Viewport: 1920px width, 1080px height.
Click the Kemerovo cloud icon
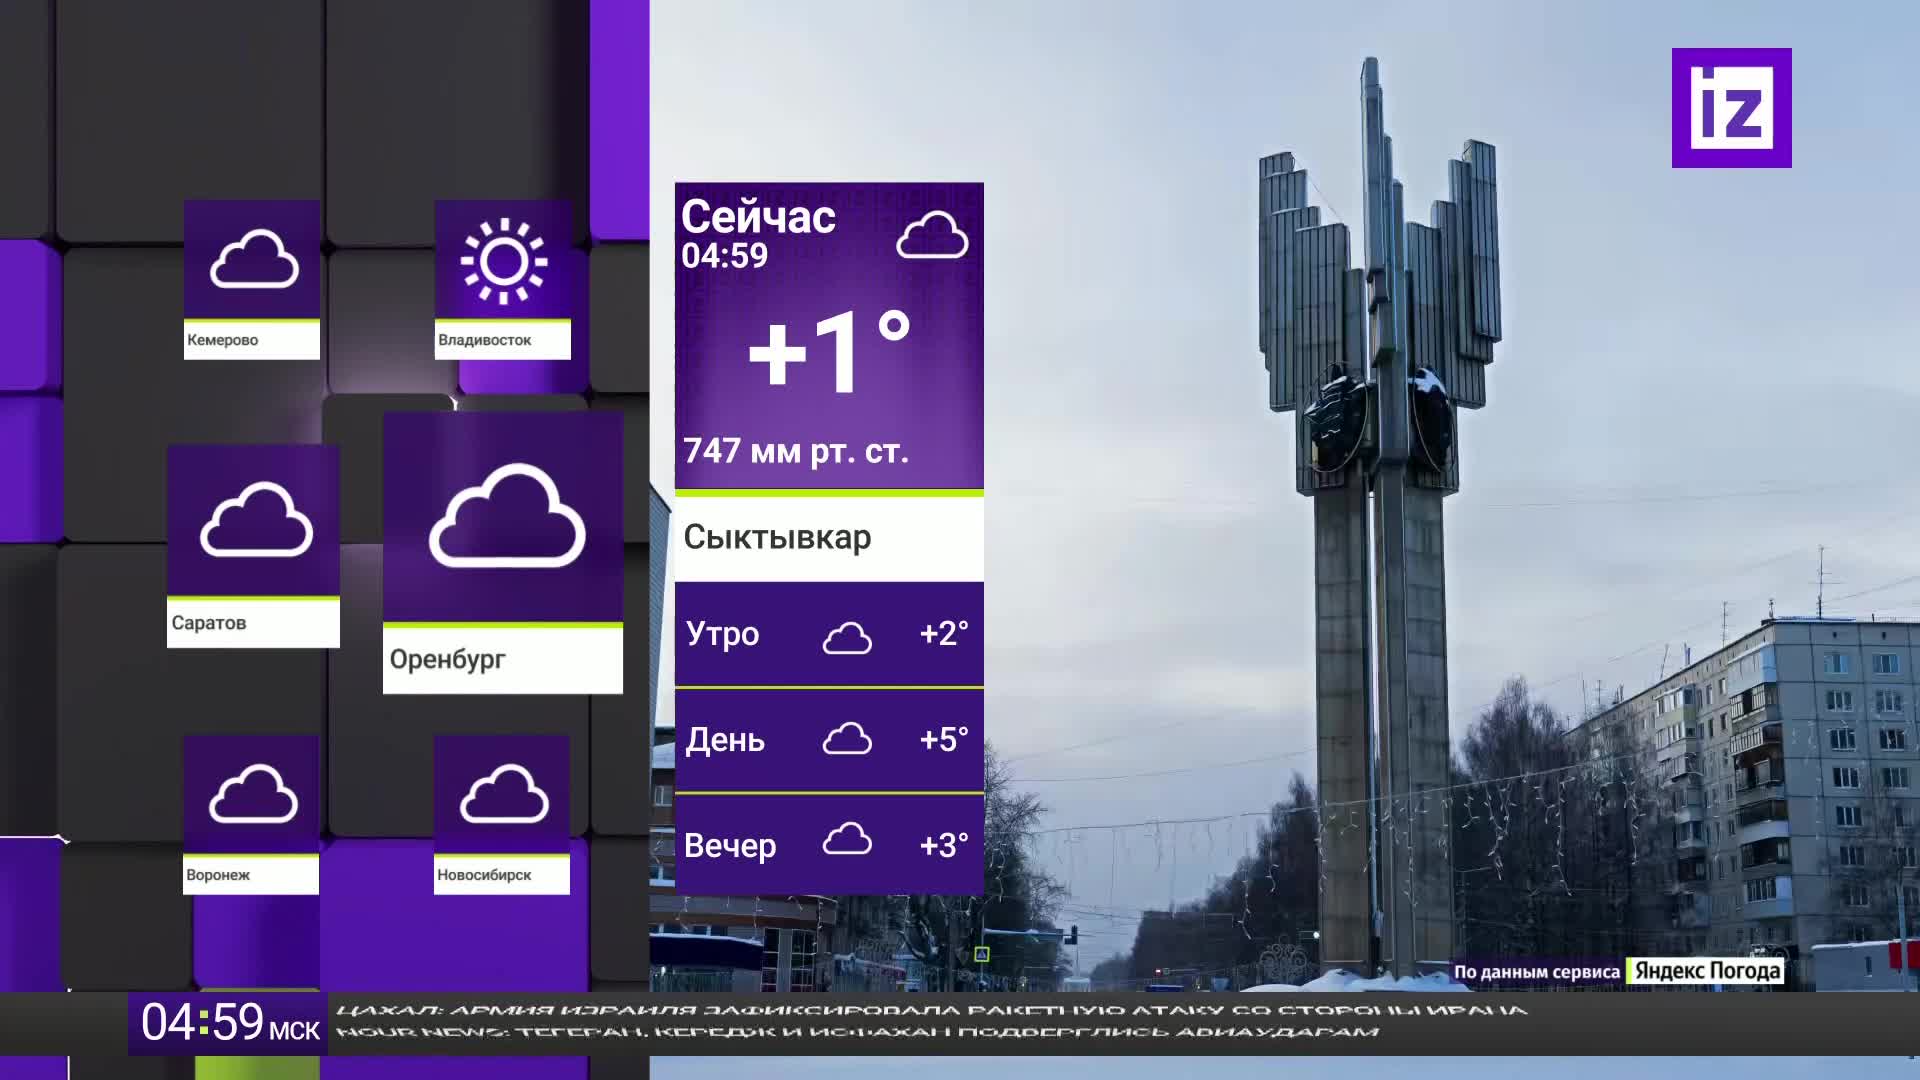254,258
